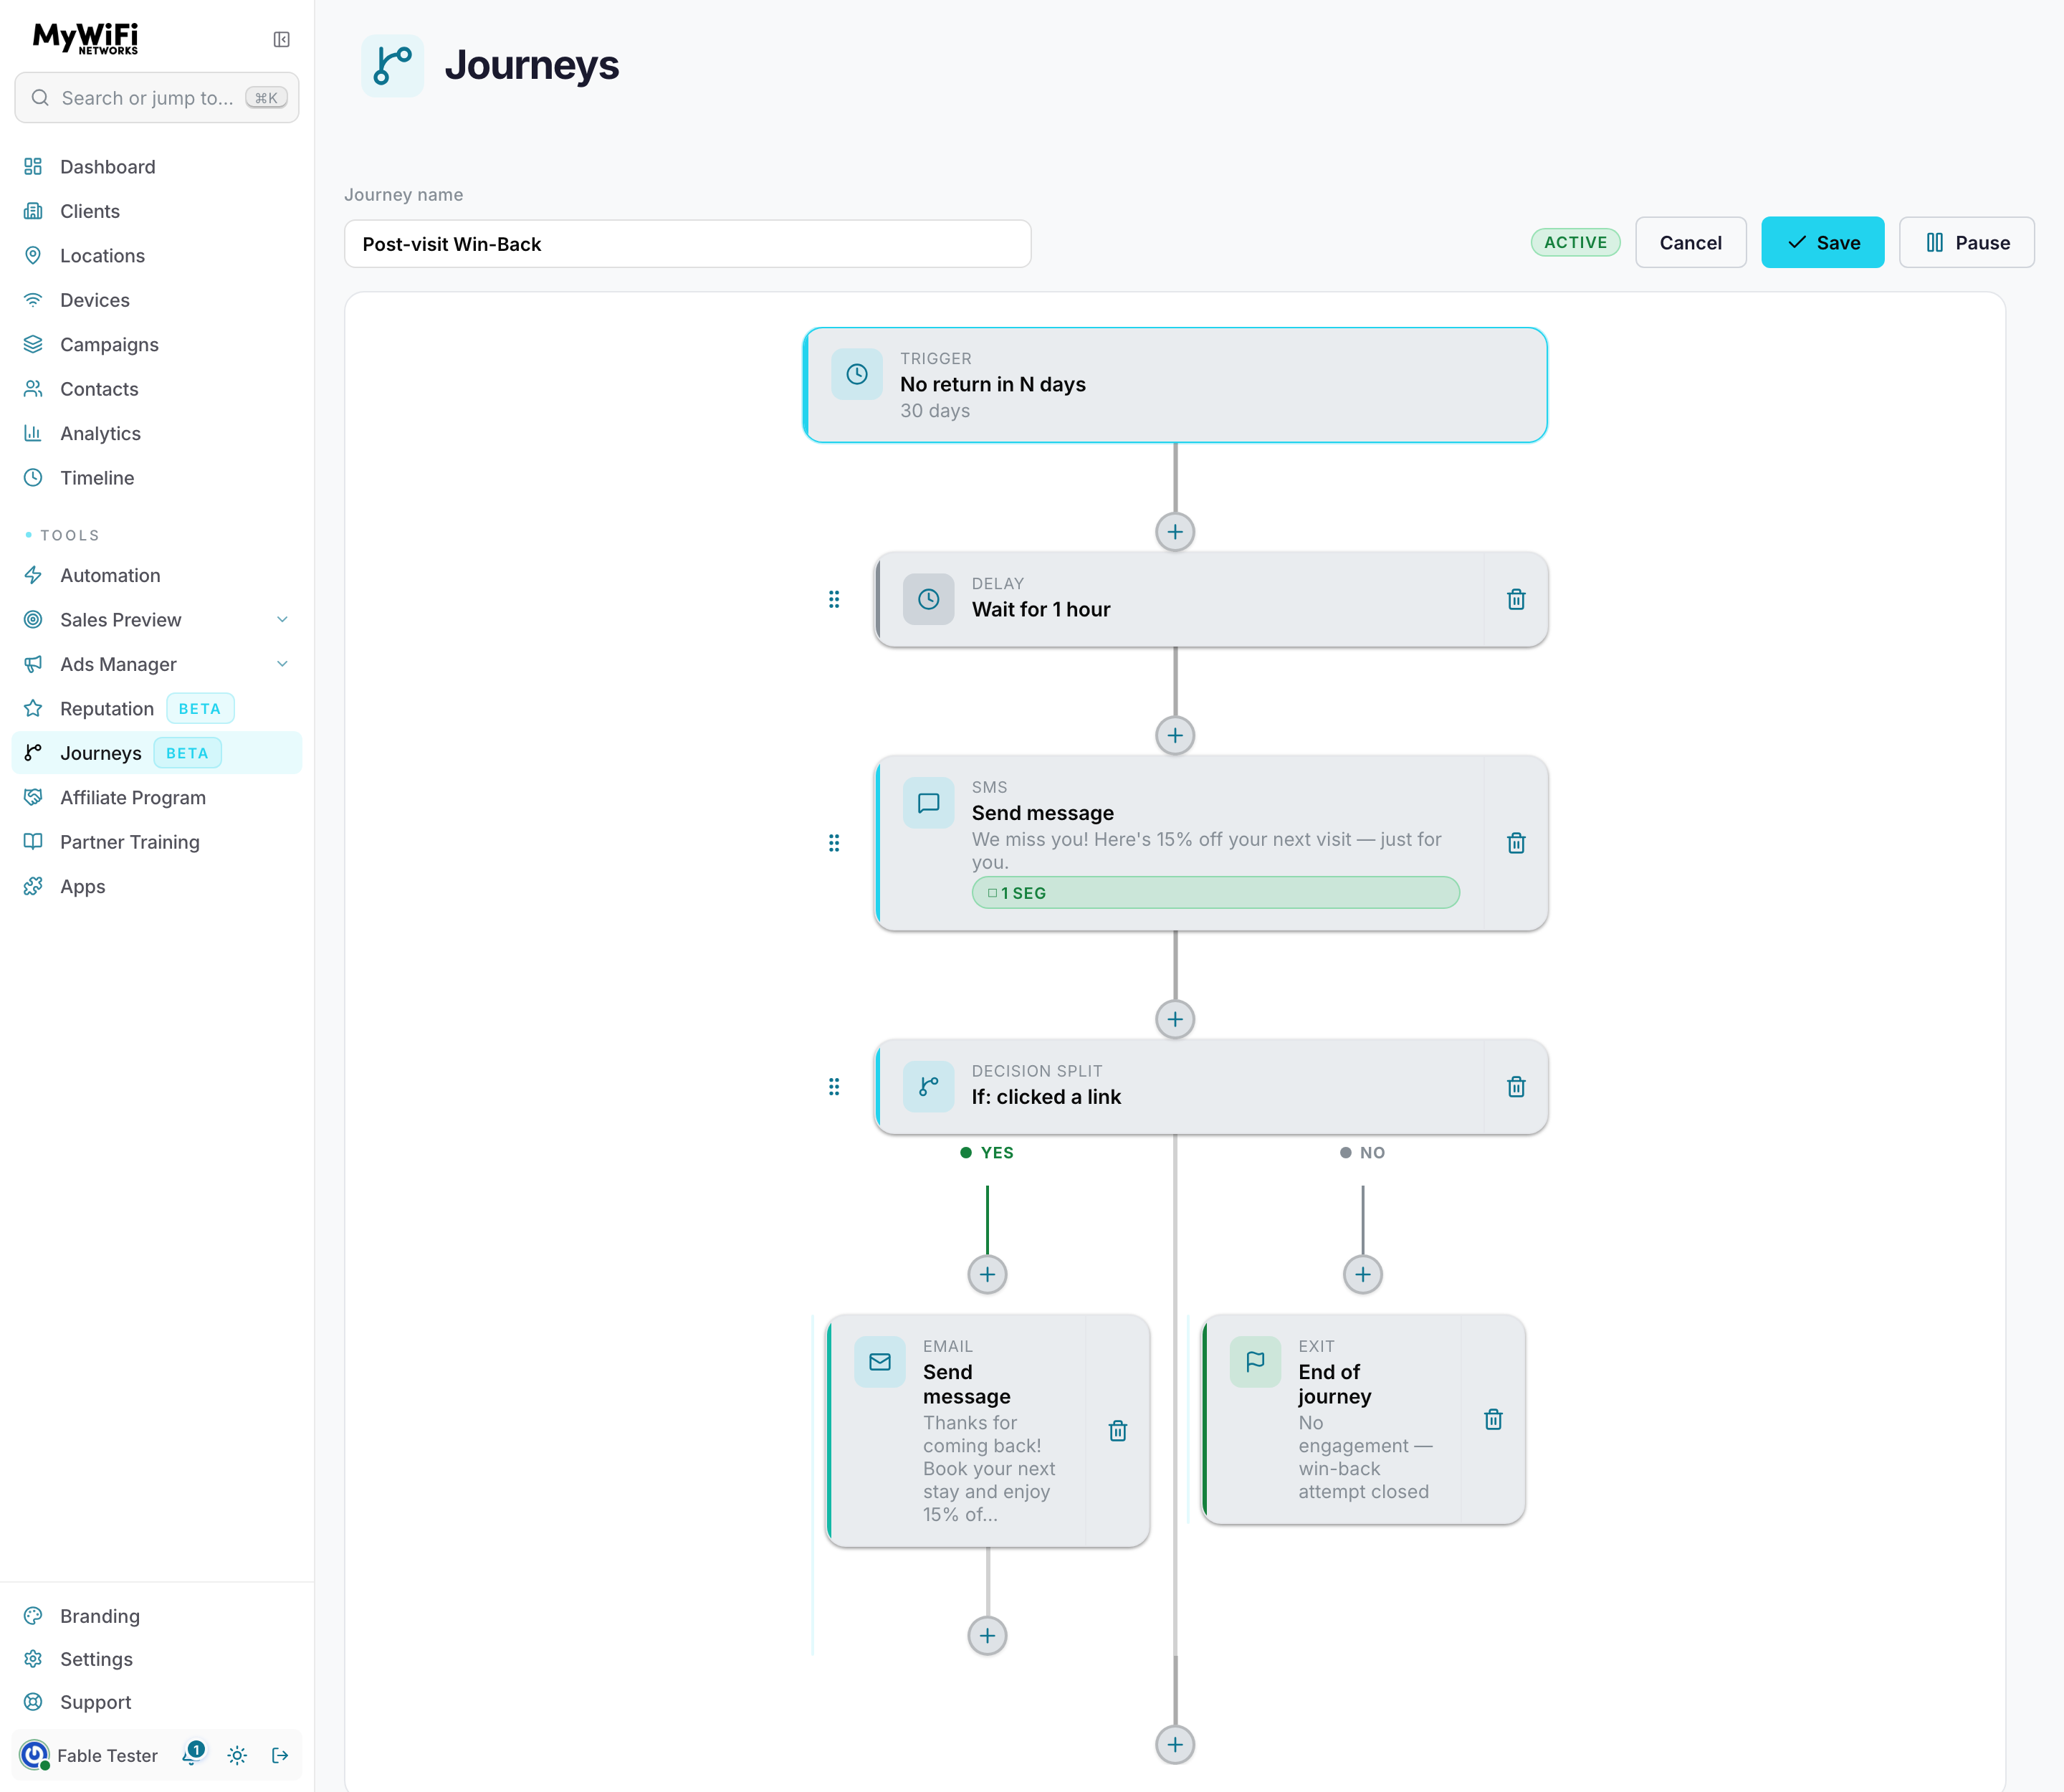Open the Support page
2064x1792 pixels.
pos(157,1702)
